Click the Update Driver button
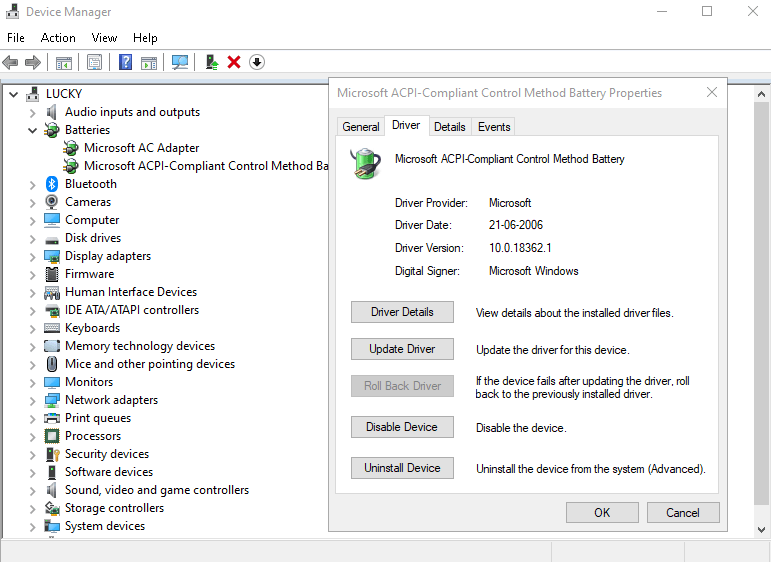The width and height of the screenshot is (771, 562). 402,349
